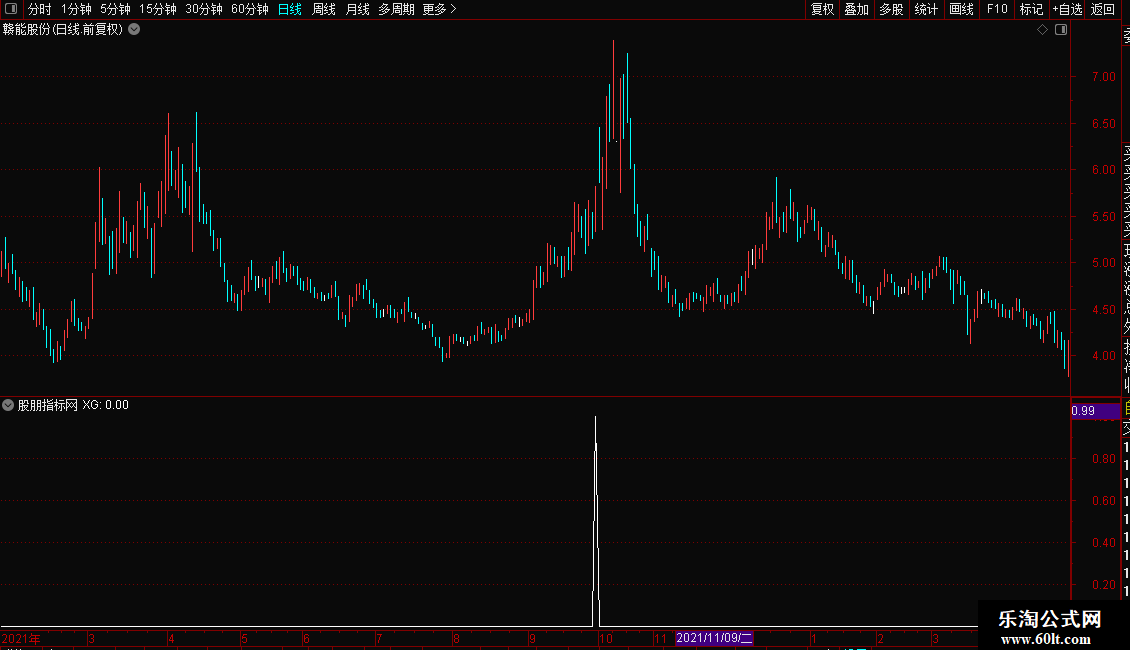
Task: Toggle the side panel icon in chart corner
Action: pyautogui.click(x=1061, y=30)
